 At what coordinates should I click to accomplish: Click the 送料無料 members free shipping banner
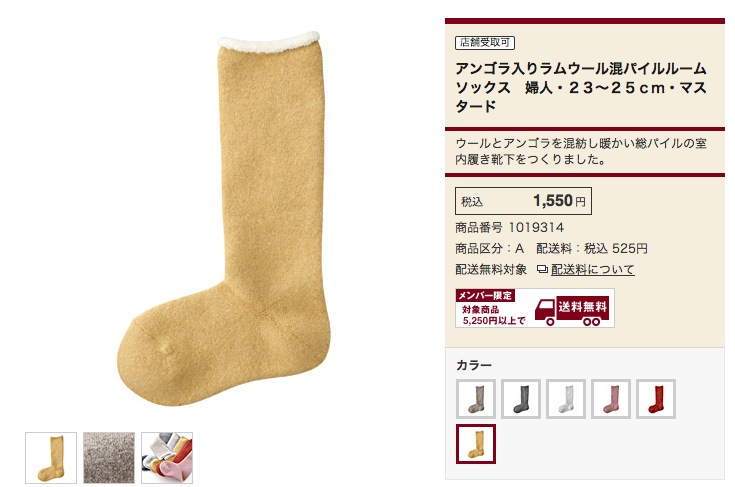pyautogui.click(x=535, y=308)
